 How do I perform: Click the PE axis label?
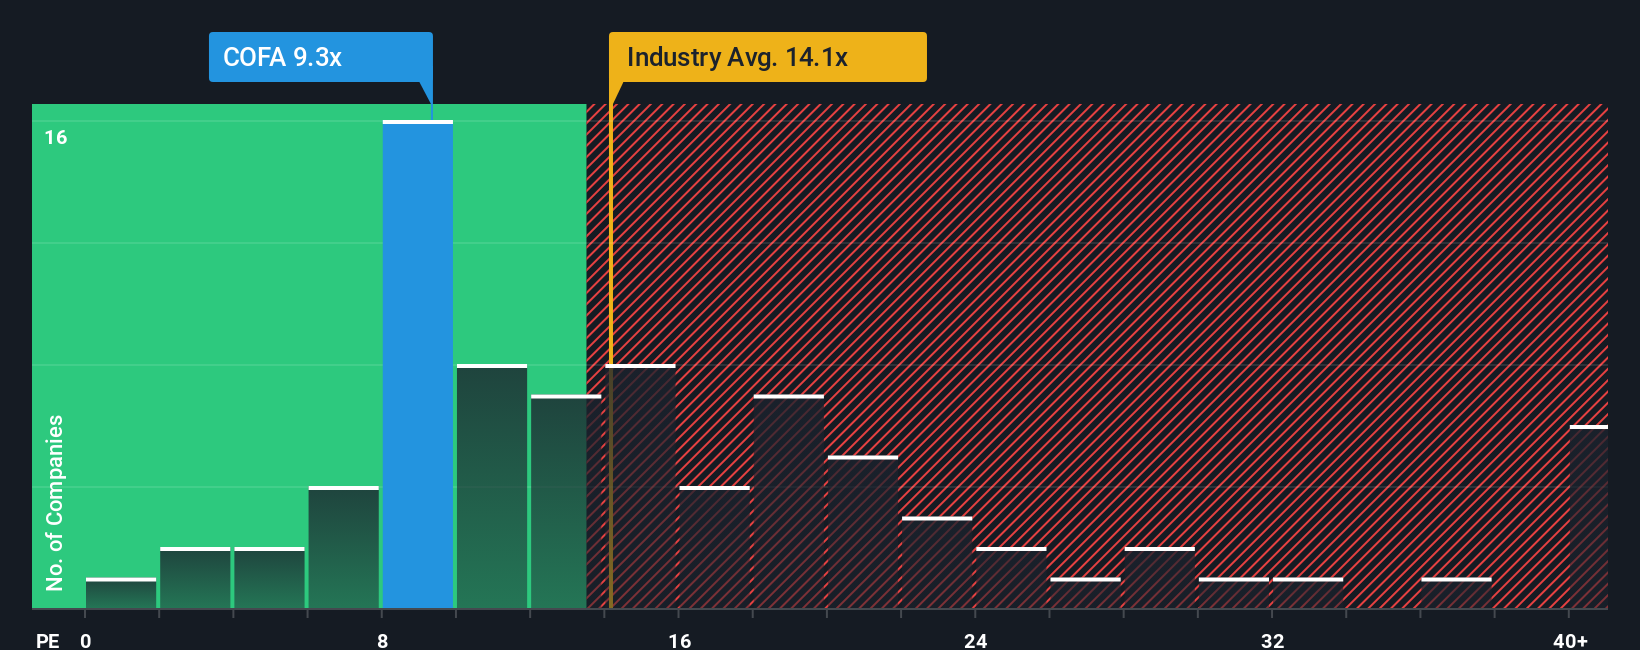(48, 640)
